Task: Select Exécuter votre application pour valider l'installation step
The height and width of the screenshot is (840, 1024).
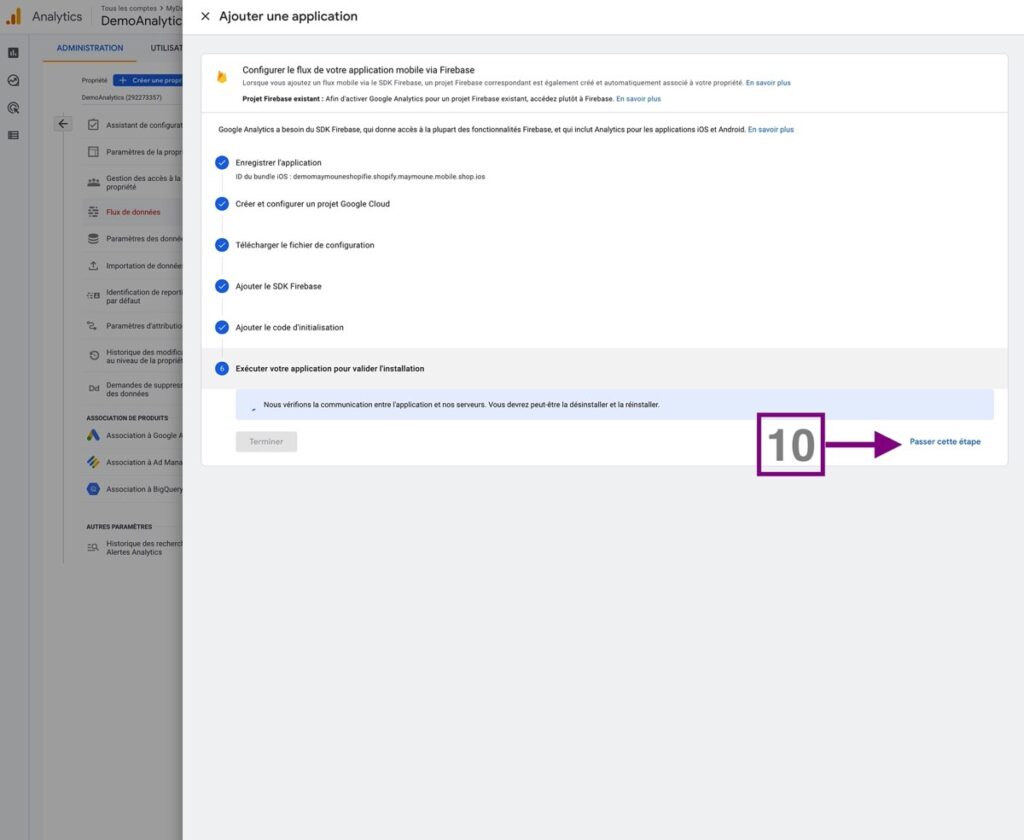Action: coord(330,368)
